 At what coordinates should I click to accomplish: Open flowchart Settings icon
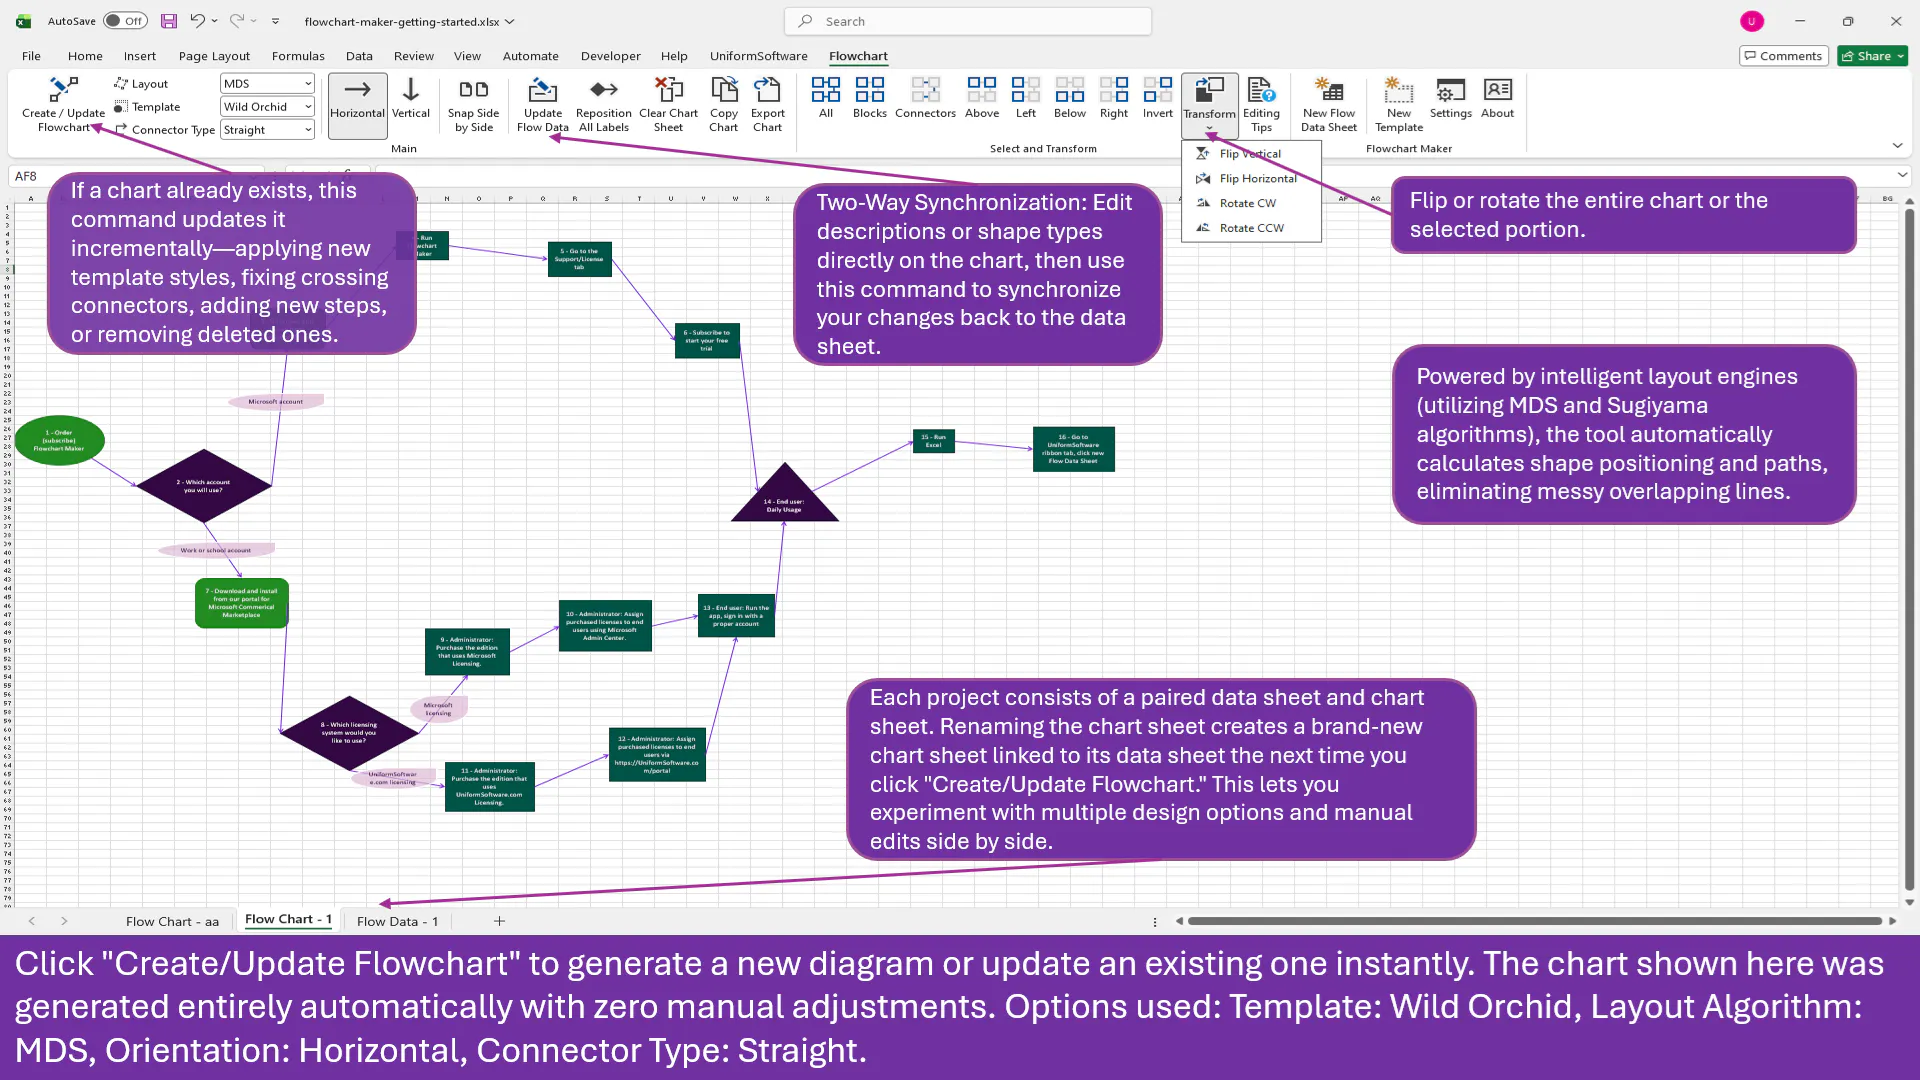point(1450,99)
